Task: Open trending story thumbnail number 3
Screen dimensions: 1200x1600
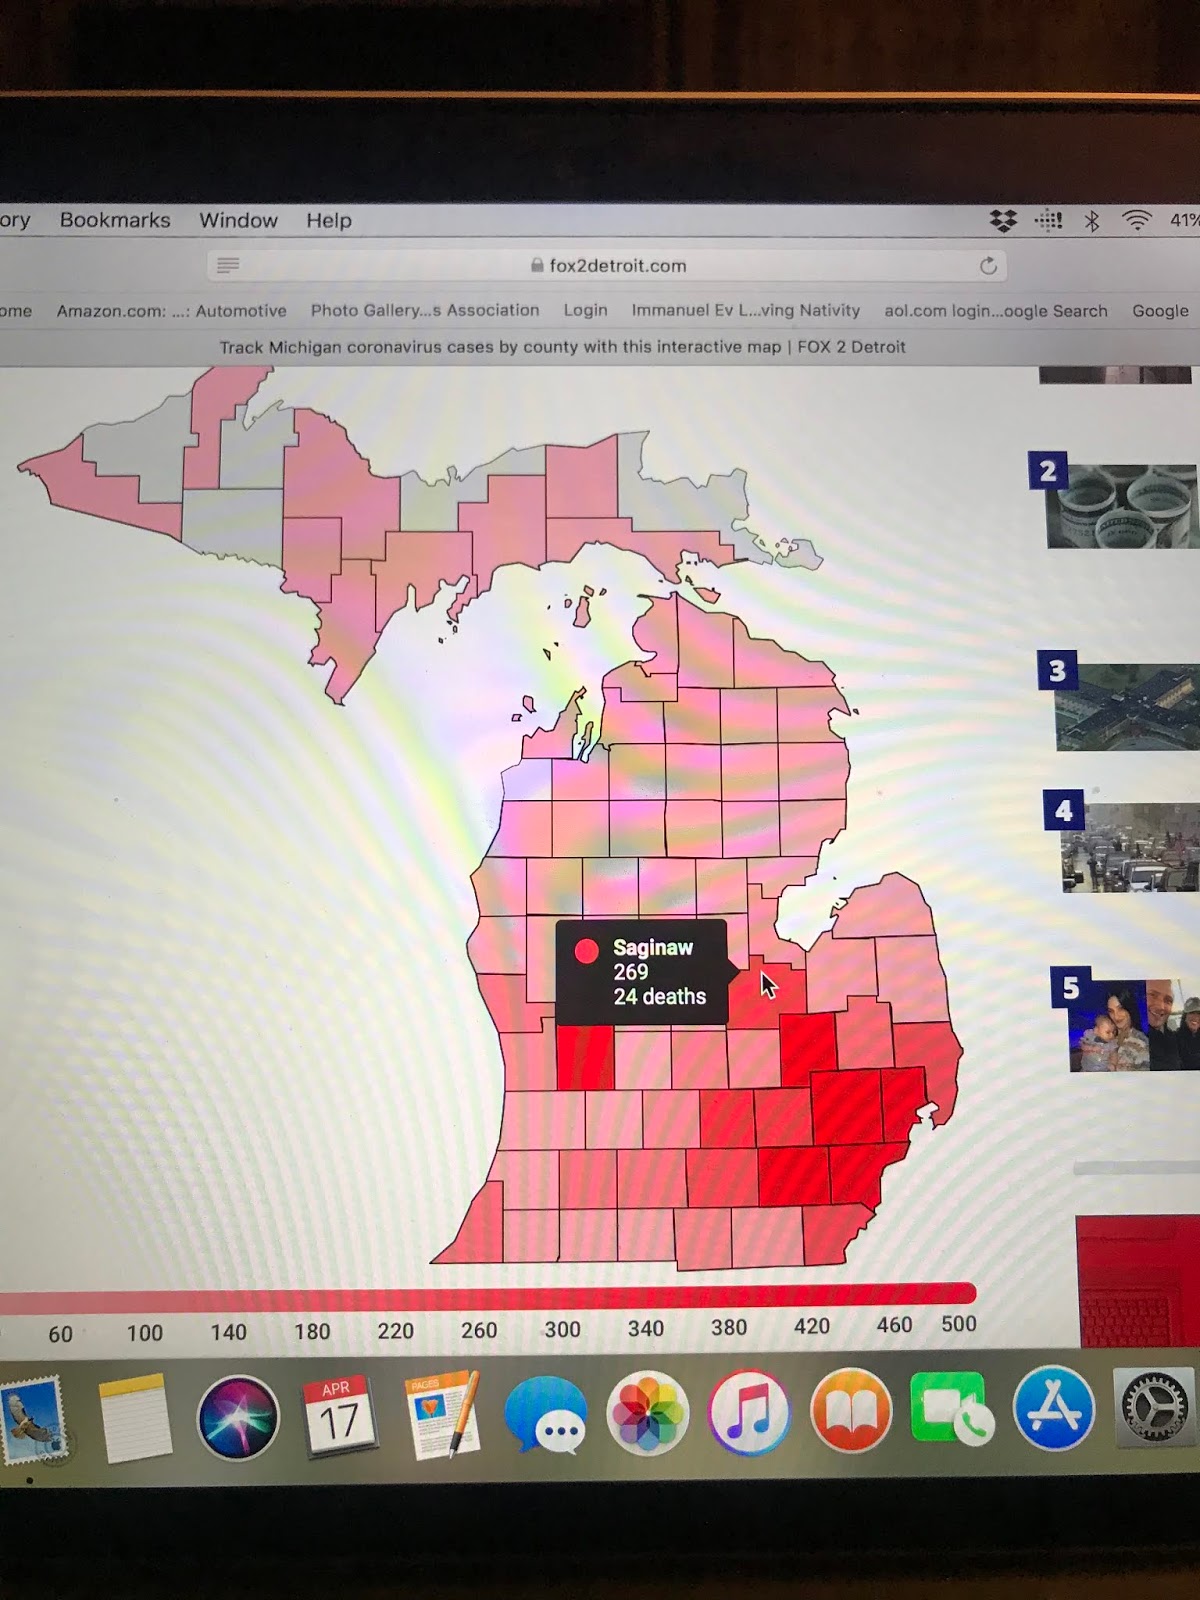Action: pos(1127,707)
